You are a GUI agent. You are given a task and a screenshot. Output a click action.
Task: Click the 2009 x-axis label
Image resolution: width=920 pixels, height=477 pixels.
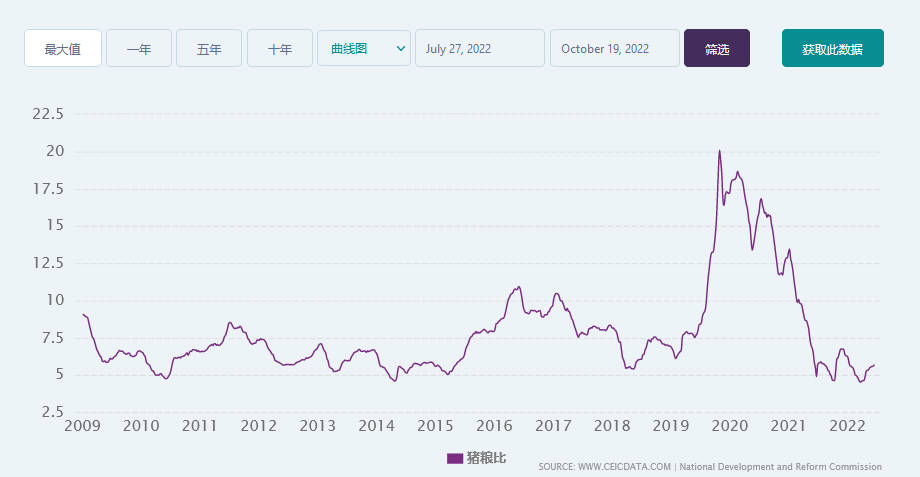tap(82, 426)
